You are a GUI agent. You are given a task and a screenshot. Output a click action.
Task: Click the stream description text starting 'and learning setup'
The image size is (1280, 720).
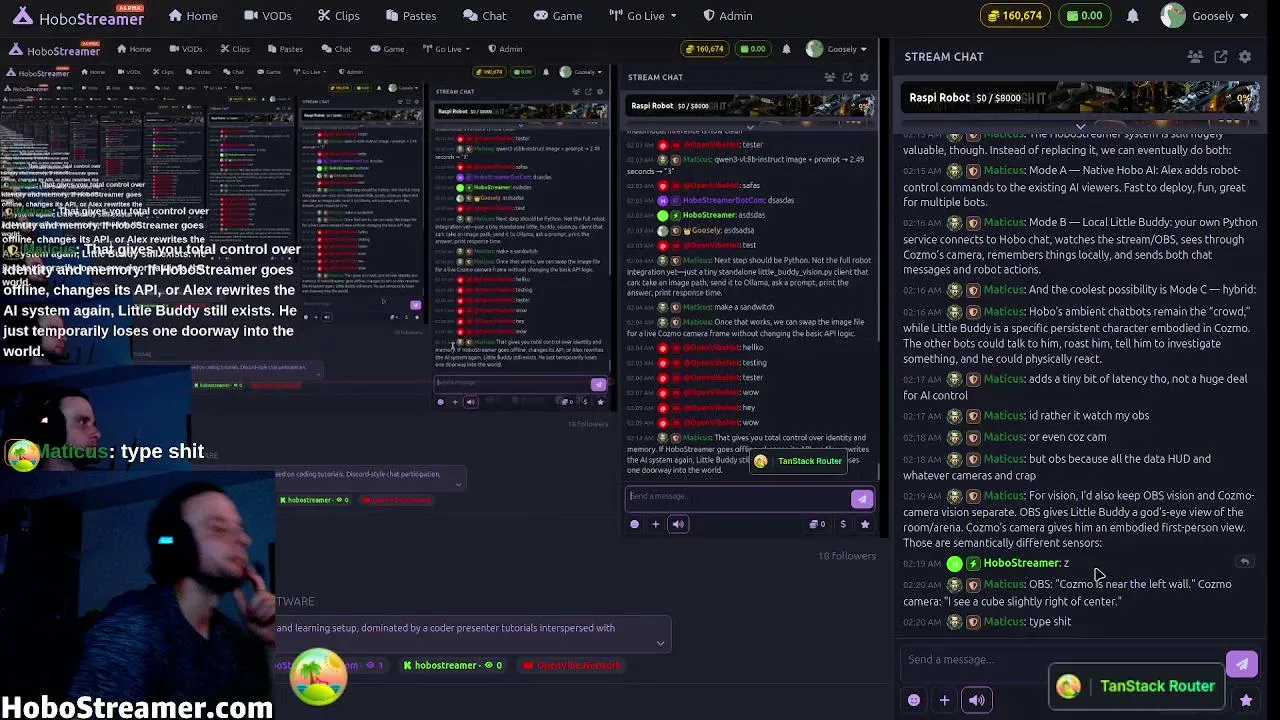(446, 628)
